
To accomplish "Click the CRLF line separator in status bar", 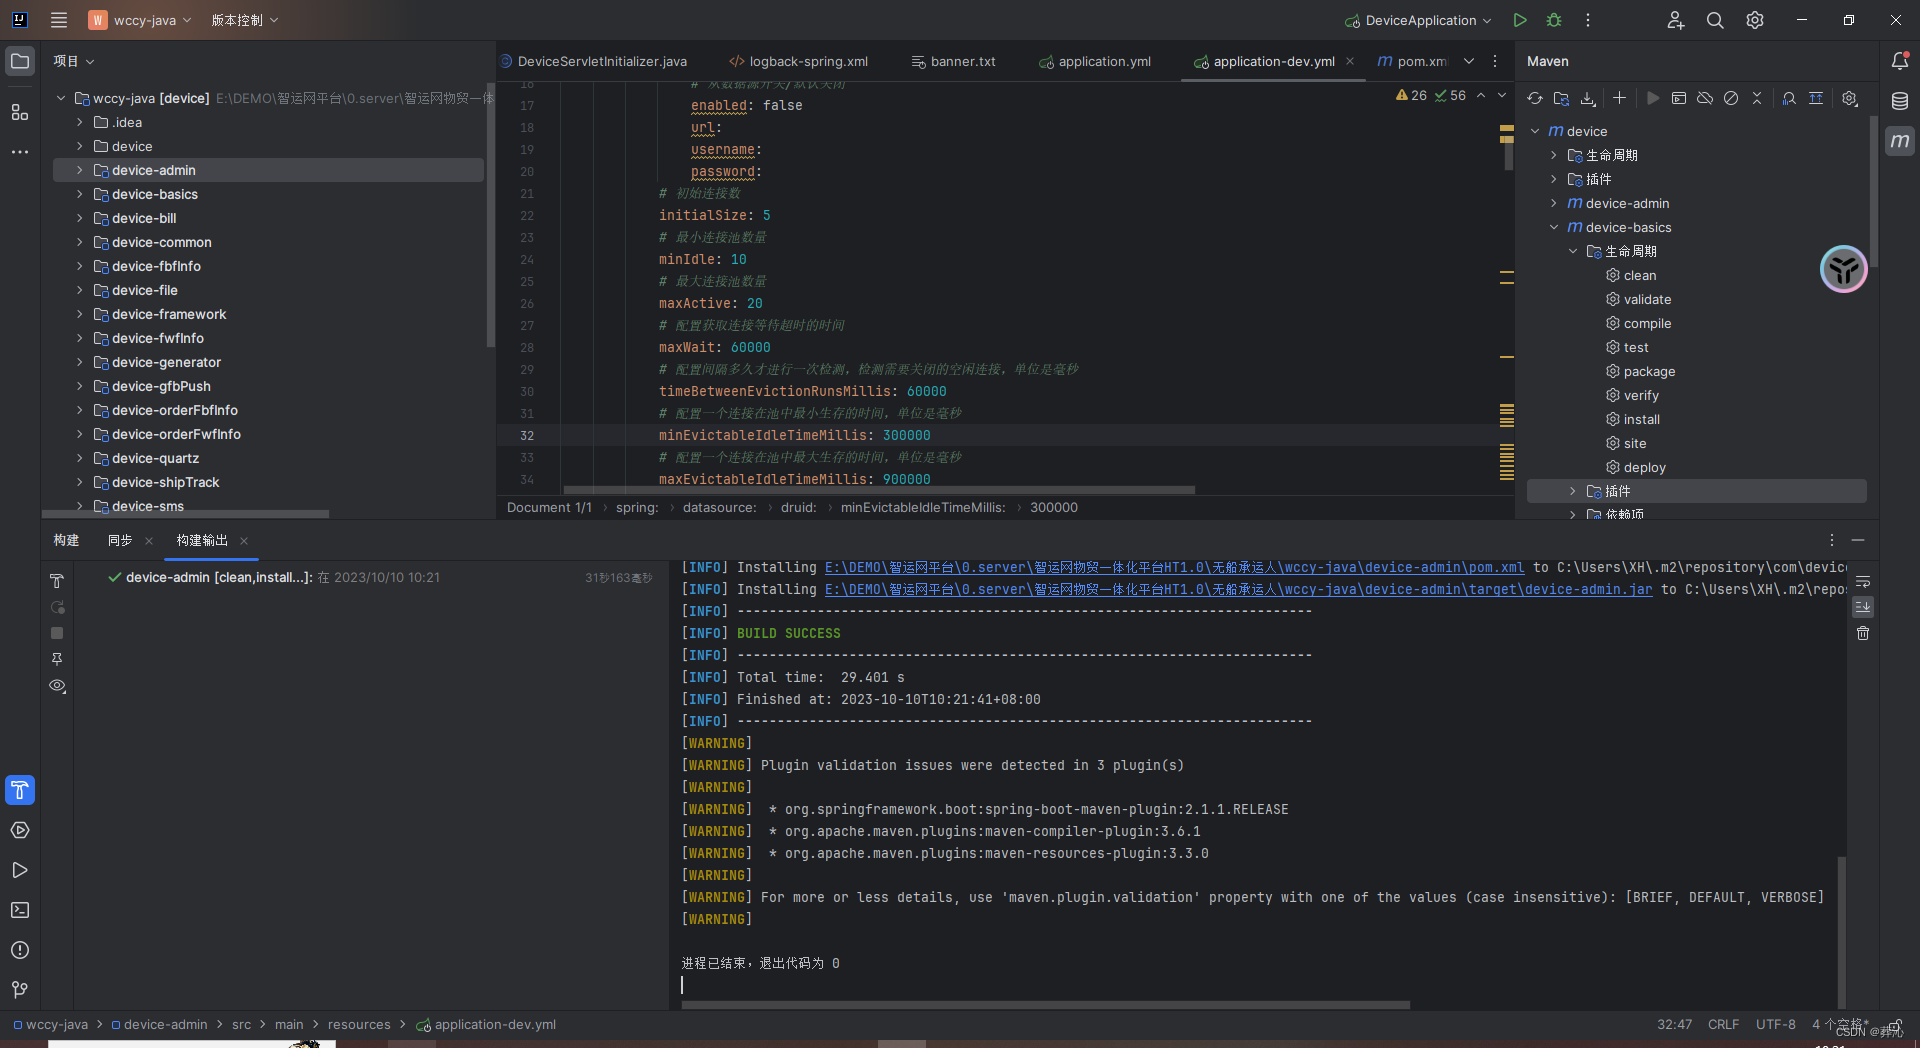I will [1723, 1024].
